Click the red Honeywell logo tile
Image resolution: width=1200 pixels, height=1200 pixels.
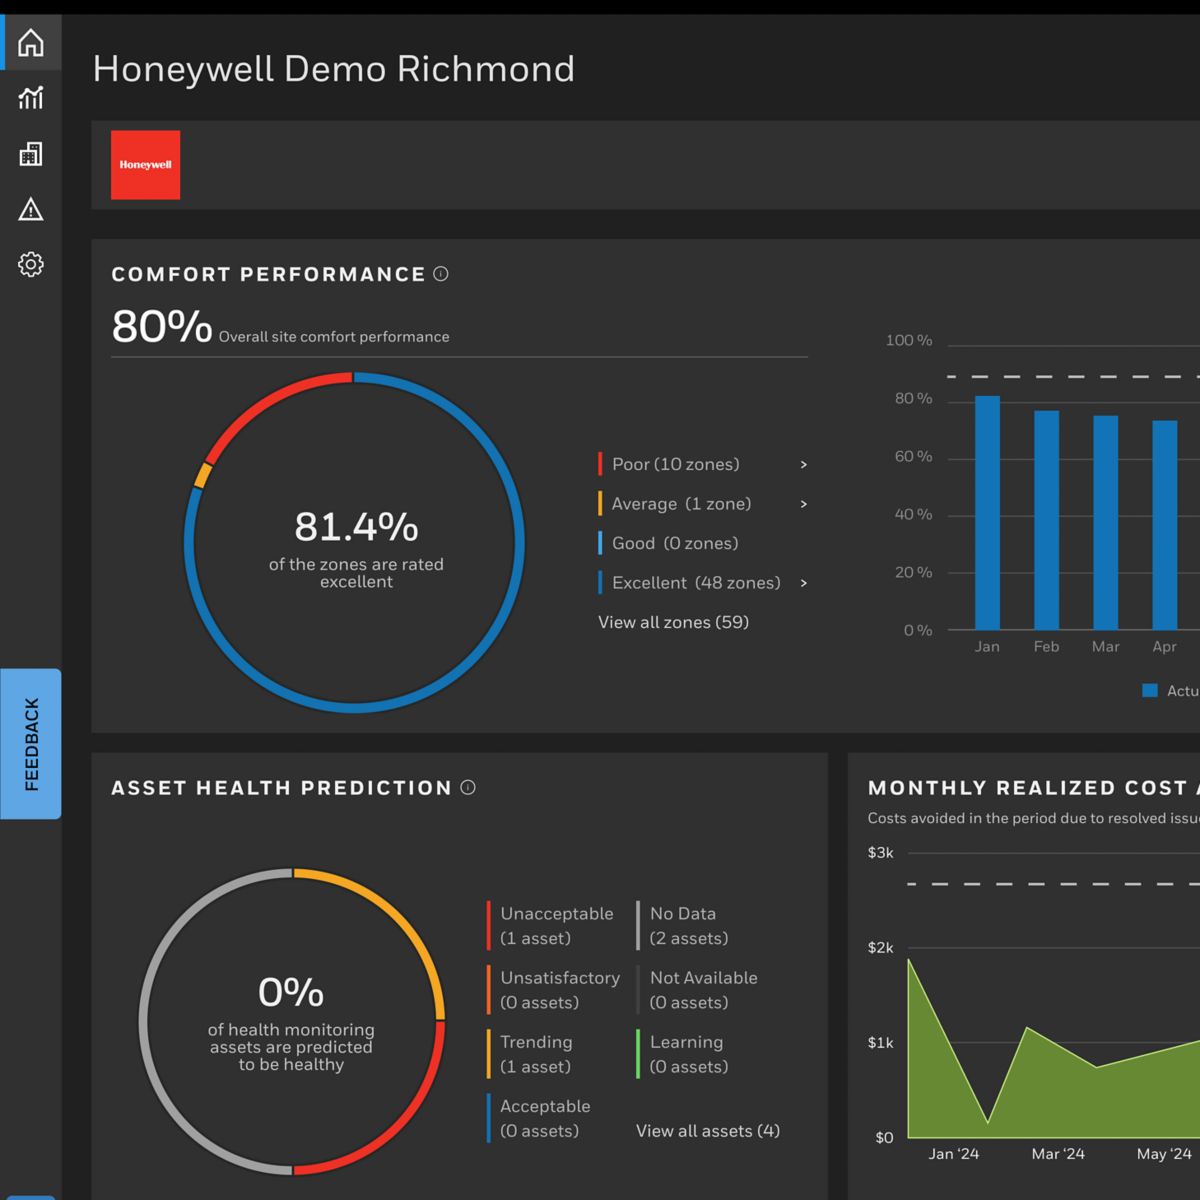146,165
